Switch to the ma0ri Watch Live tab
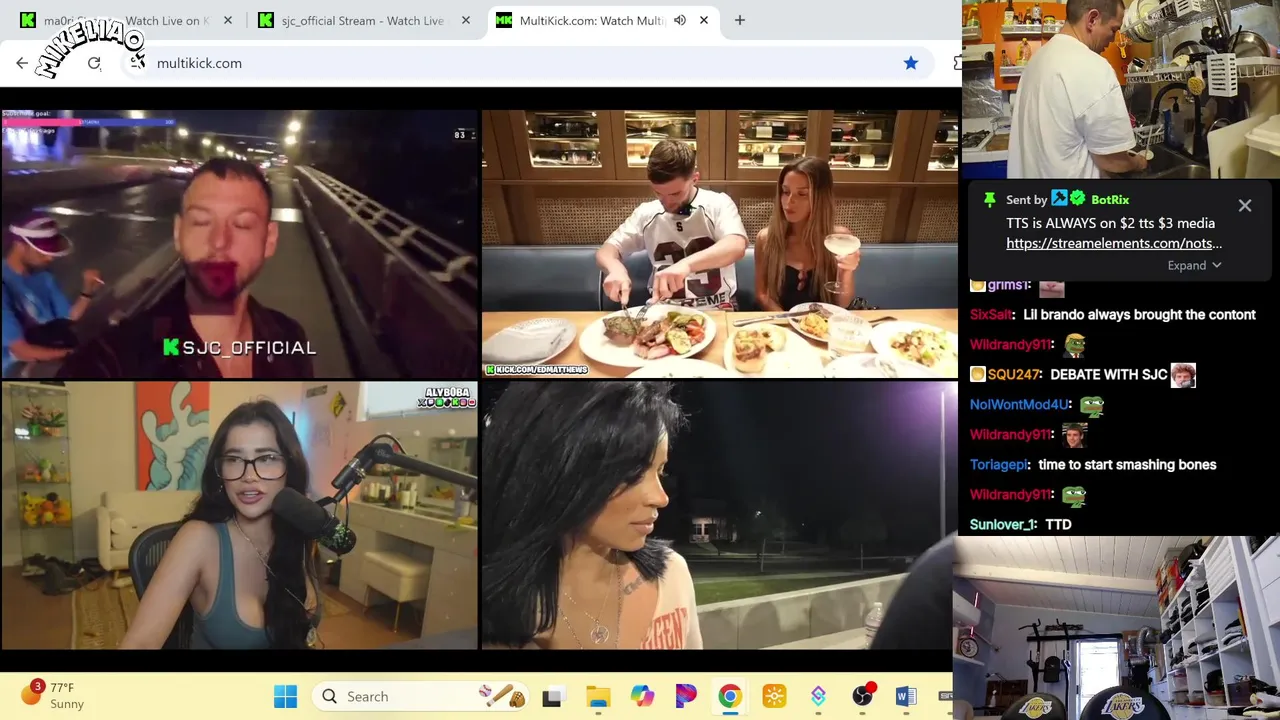The width and height of the screenshot is (1280, 720). click(x=127, y=20)
